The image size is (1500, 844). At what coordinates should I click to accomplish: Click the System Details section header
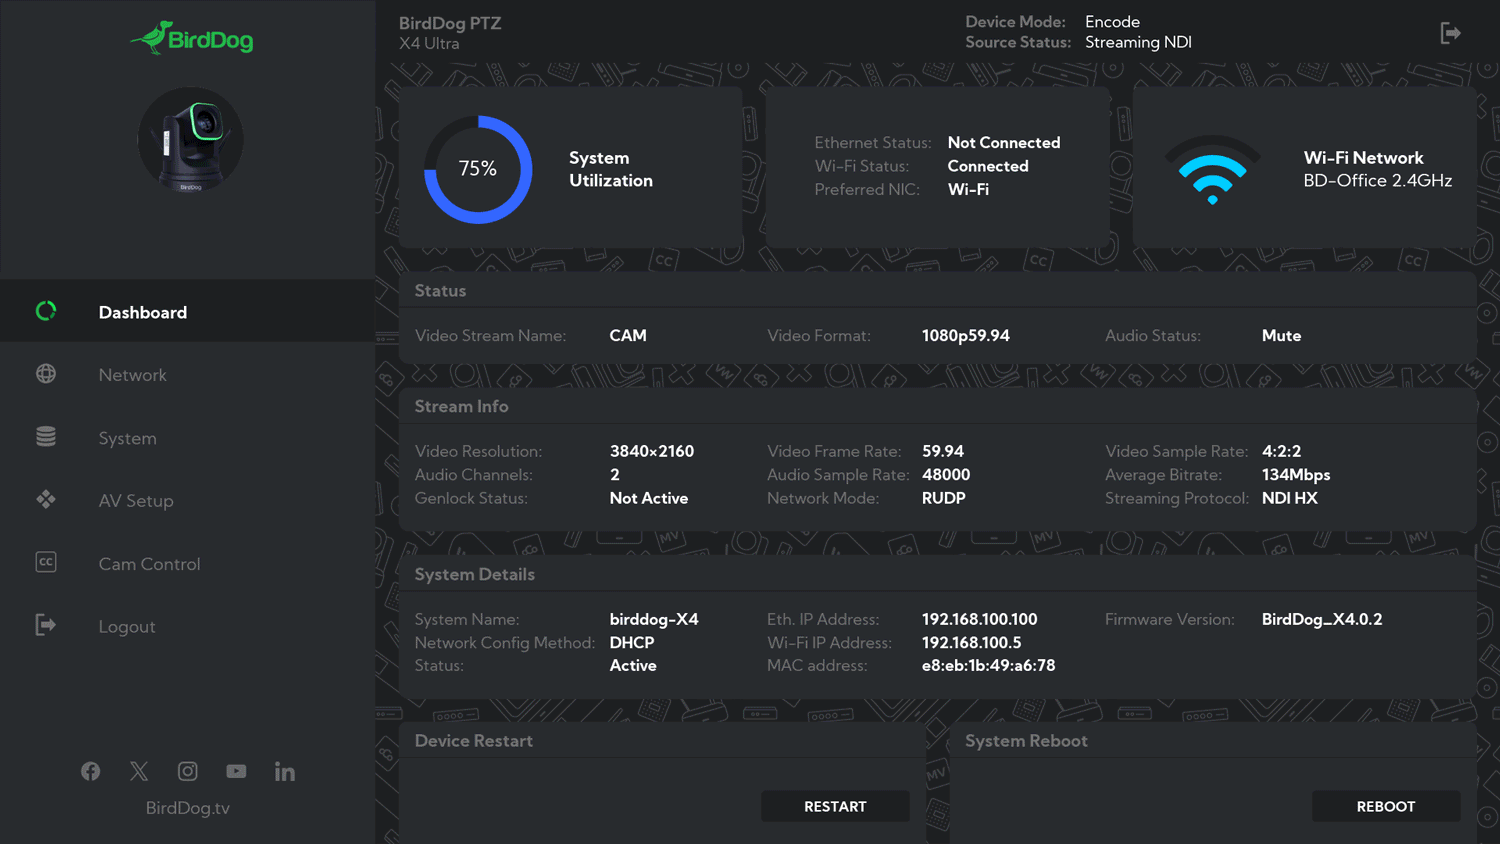click(x=474, y=575)
